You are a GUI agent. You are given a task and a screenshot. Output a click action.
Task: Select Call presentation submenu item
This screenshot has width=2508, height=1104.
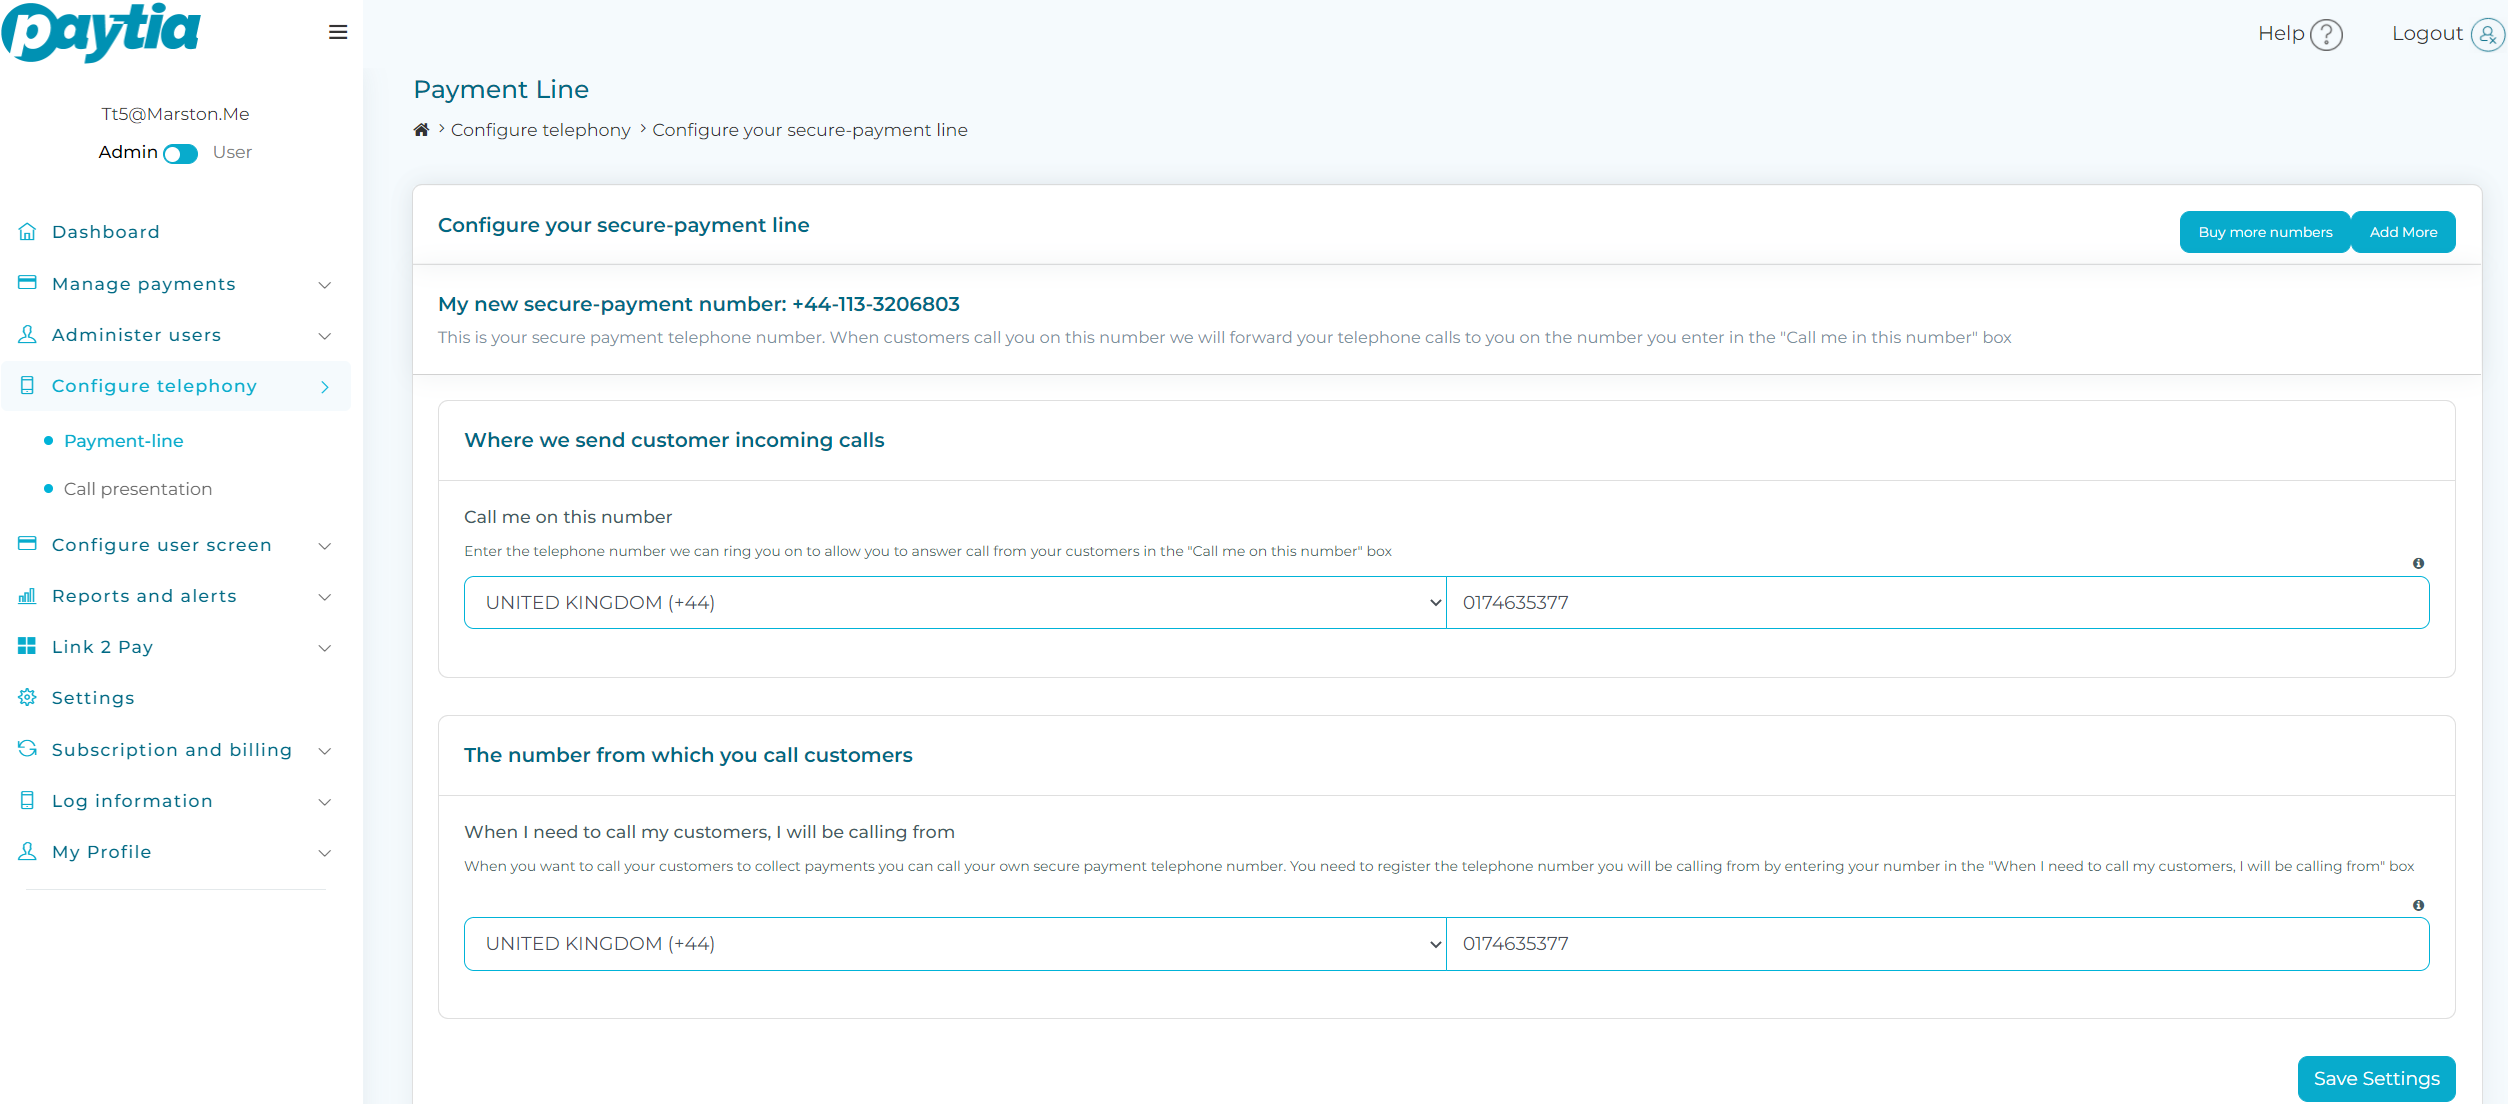pyautogui.click(x=138, y=489)
